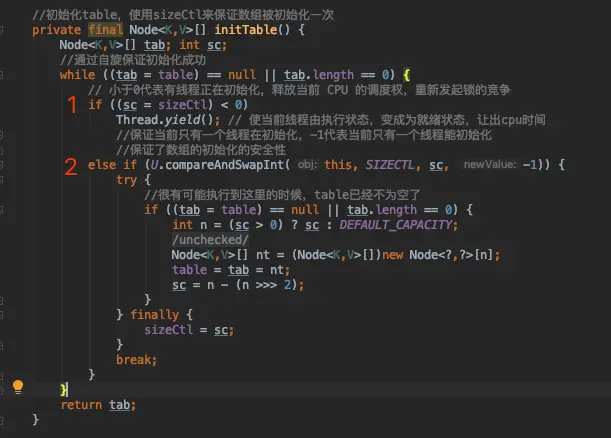The image size is (611, 438).
Task: Click the highlighted final keyword
Action: click(x=106, y=30)
